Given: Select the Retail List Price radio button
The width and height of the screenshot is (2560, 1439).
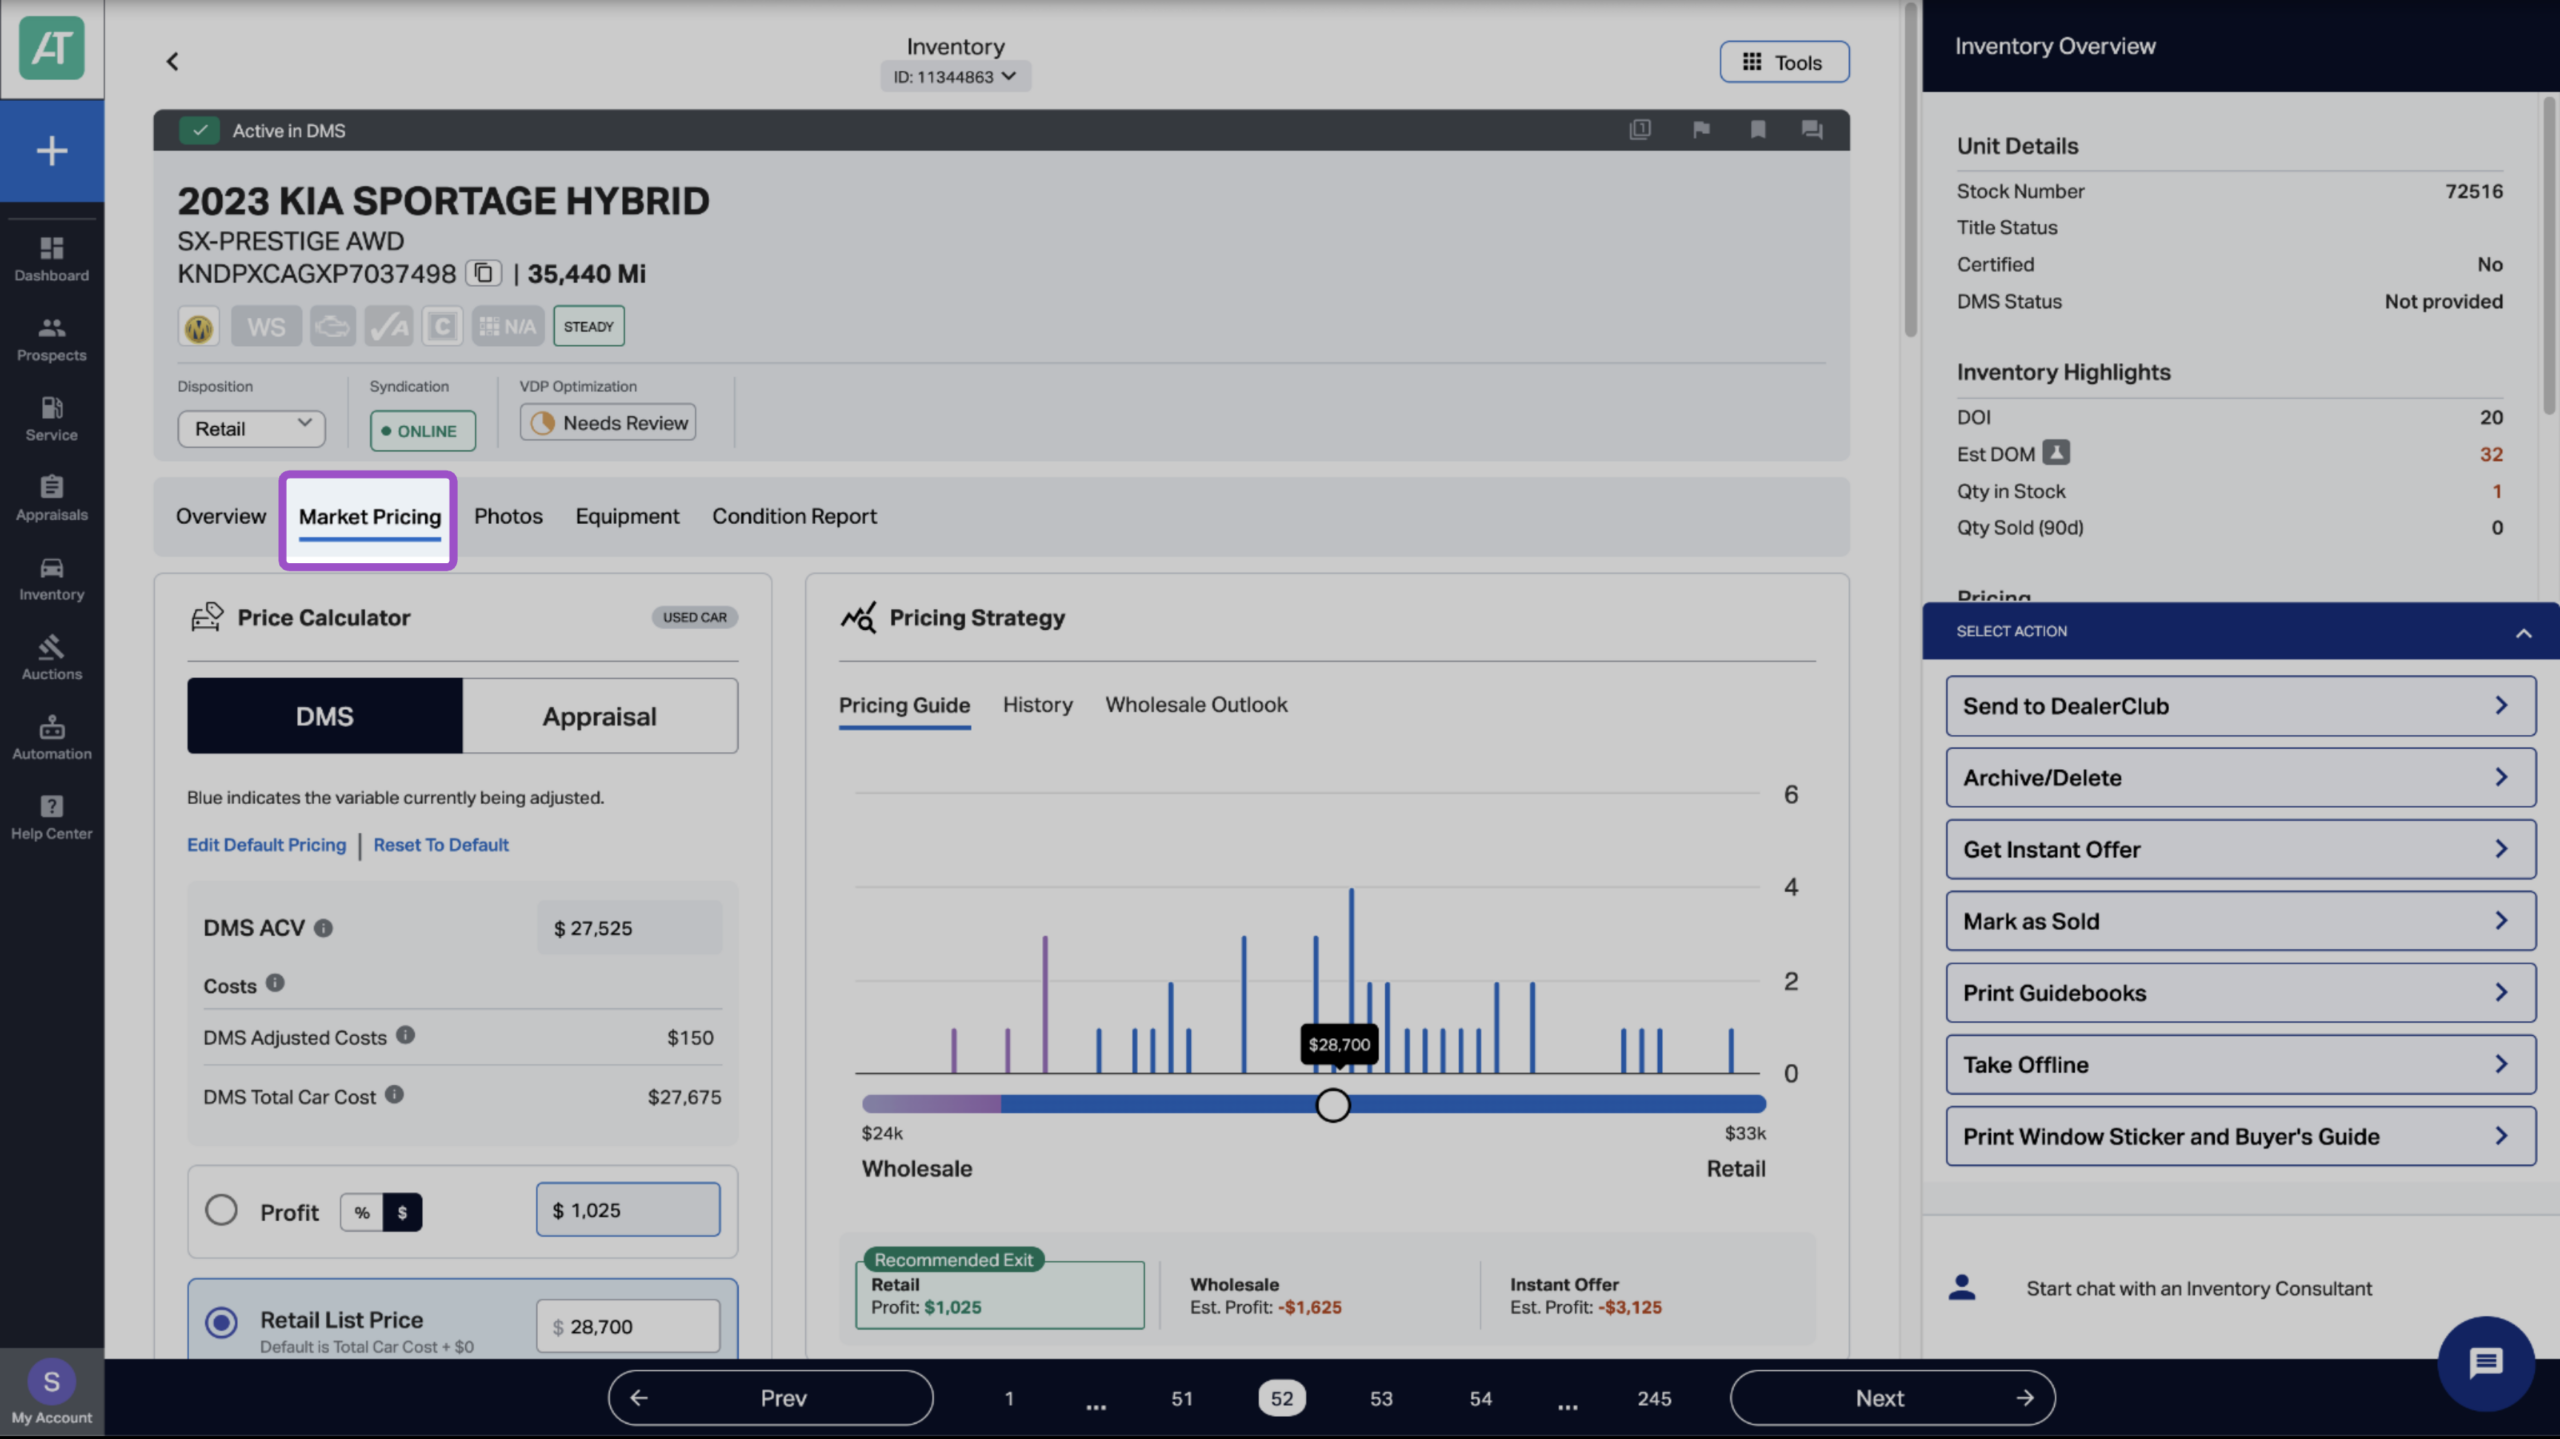Looking at the screenshot, I should pyautogui.click(x=221, y=1323).
